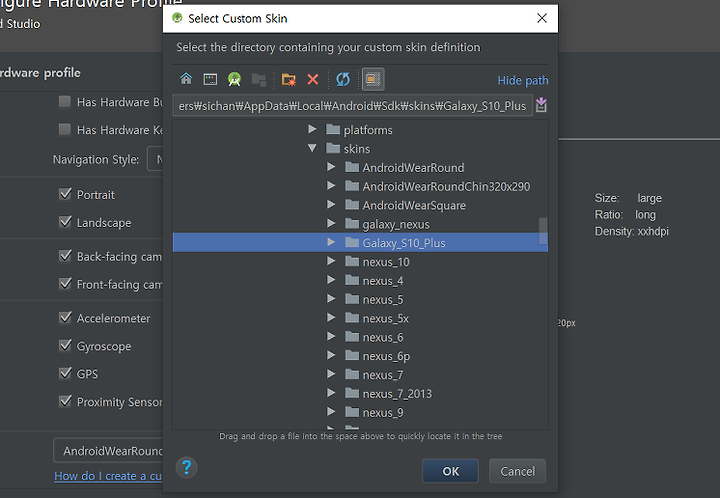The image size is (720, 498).
Task: Disable Back-facing camera checkbox
Action: click(65, 256)
